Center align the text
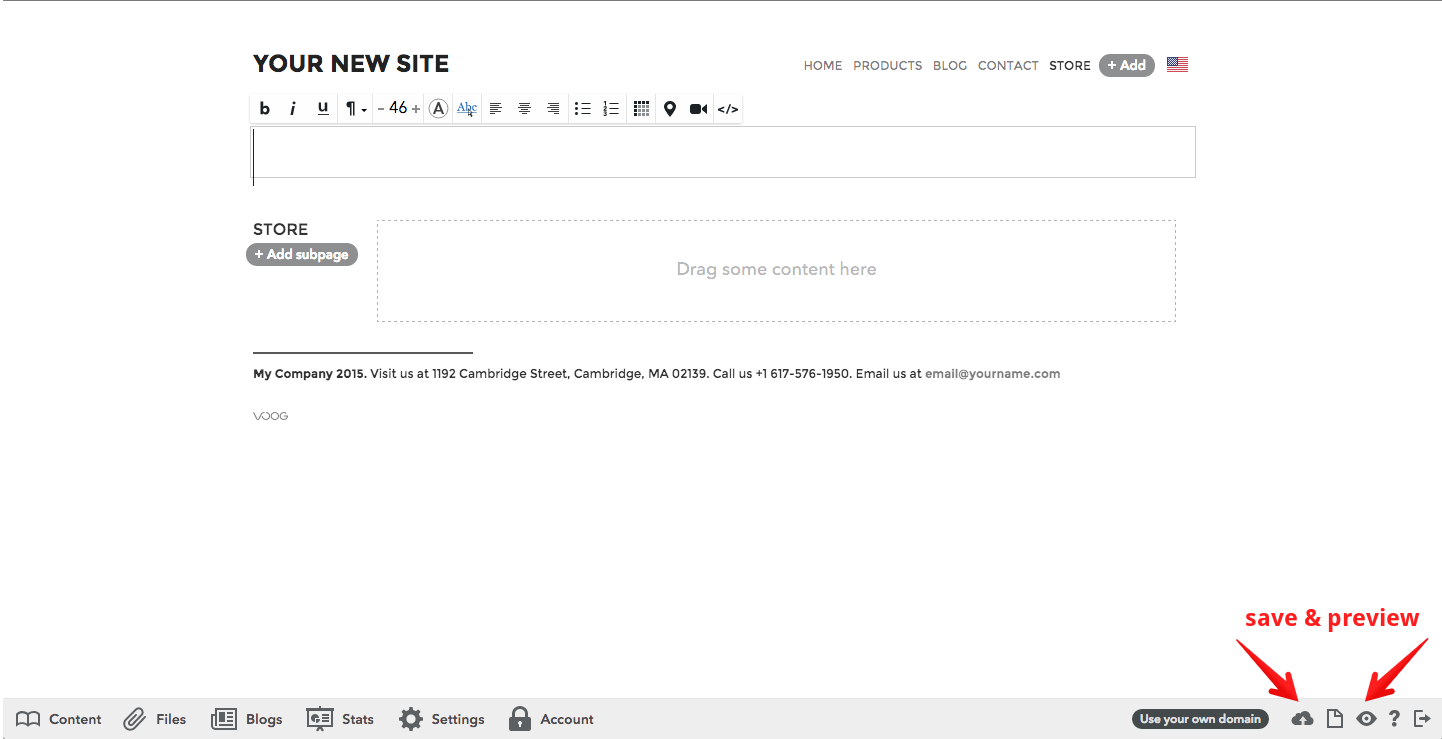1442x739 pixels. pyautogui.click(x=524, y=109)
